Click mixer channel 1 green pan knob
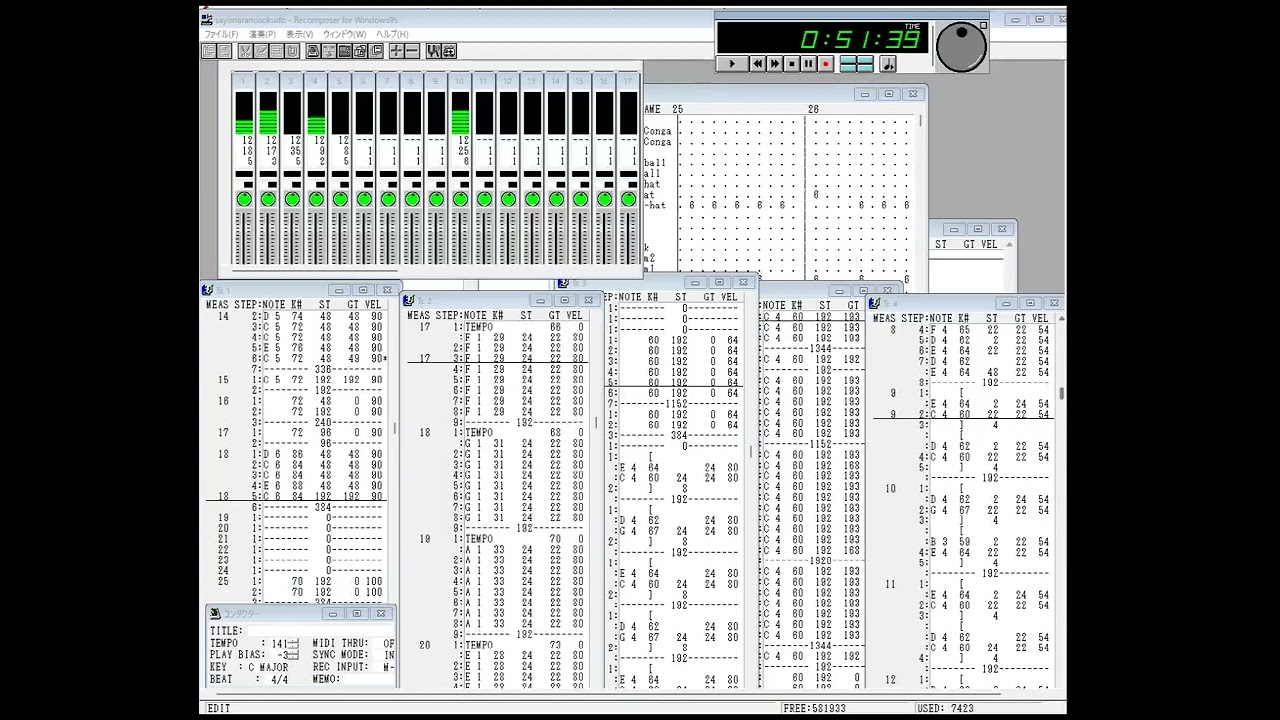 pyautogui.click(x=244, y=199)
